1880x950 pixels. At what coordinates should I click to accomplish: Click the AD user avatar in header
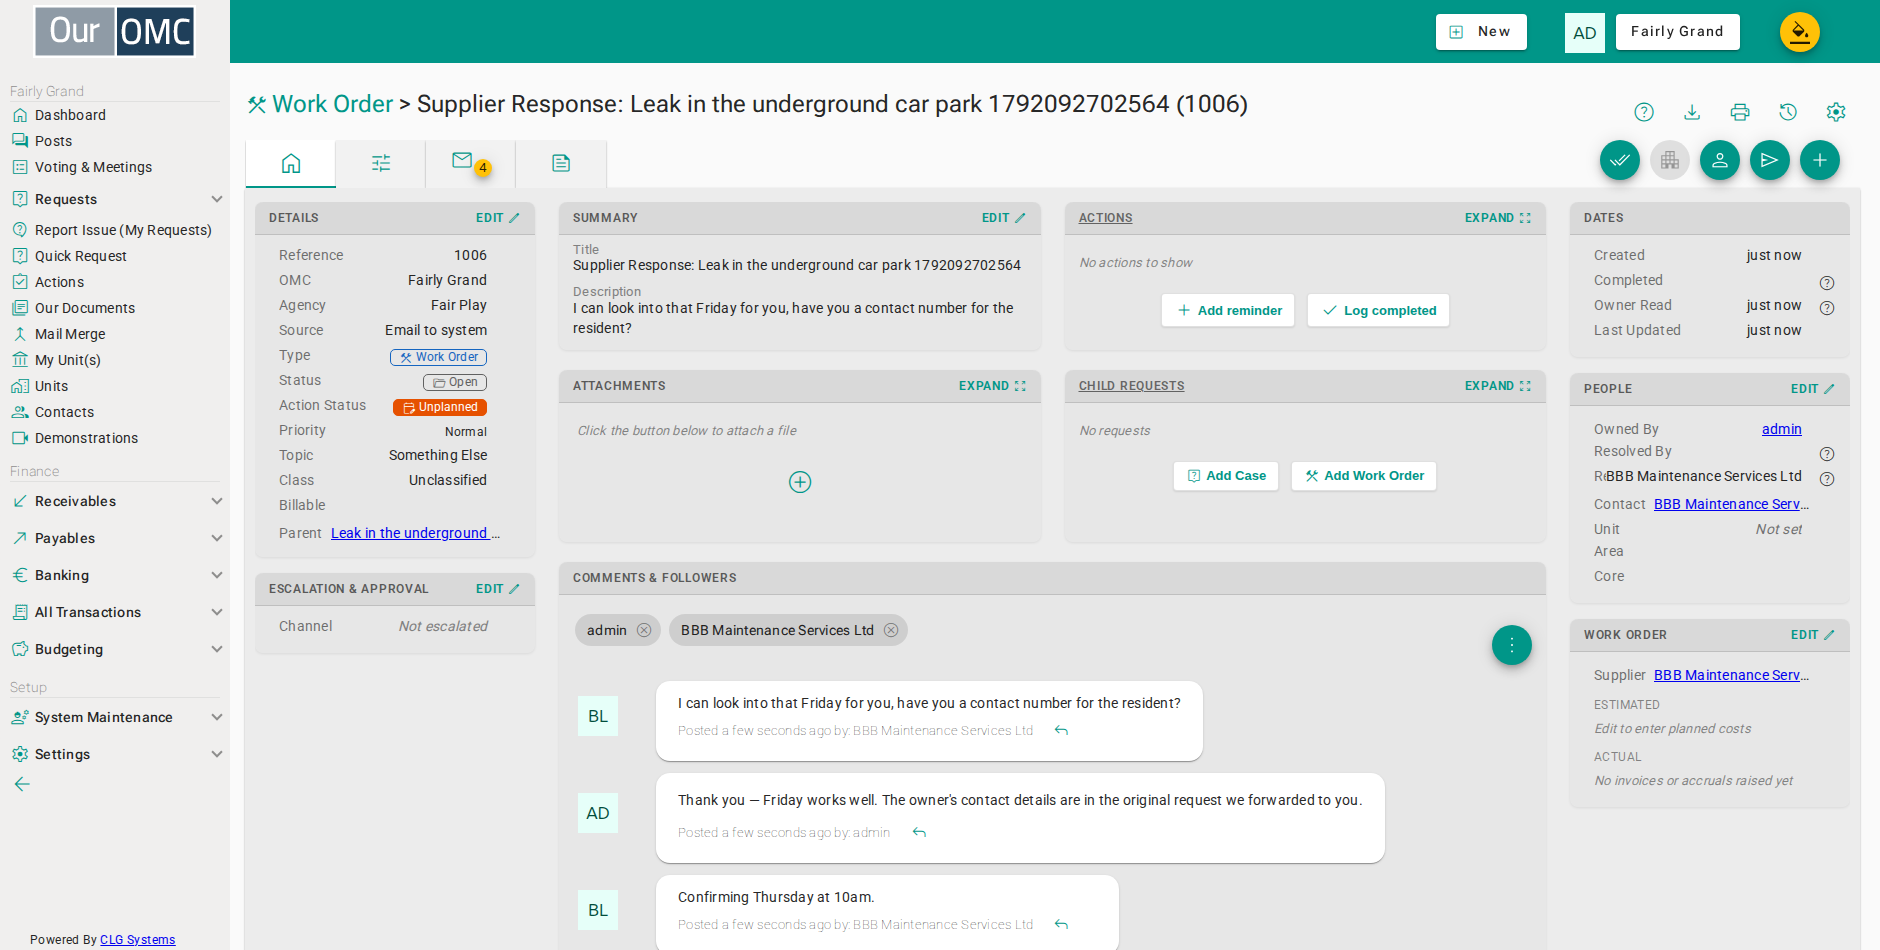(x=1585, y=33)
